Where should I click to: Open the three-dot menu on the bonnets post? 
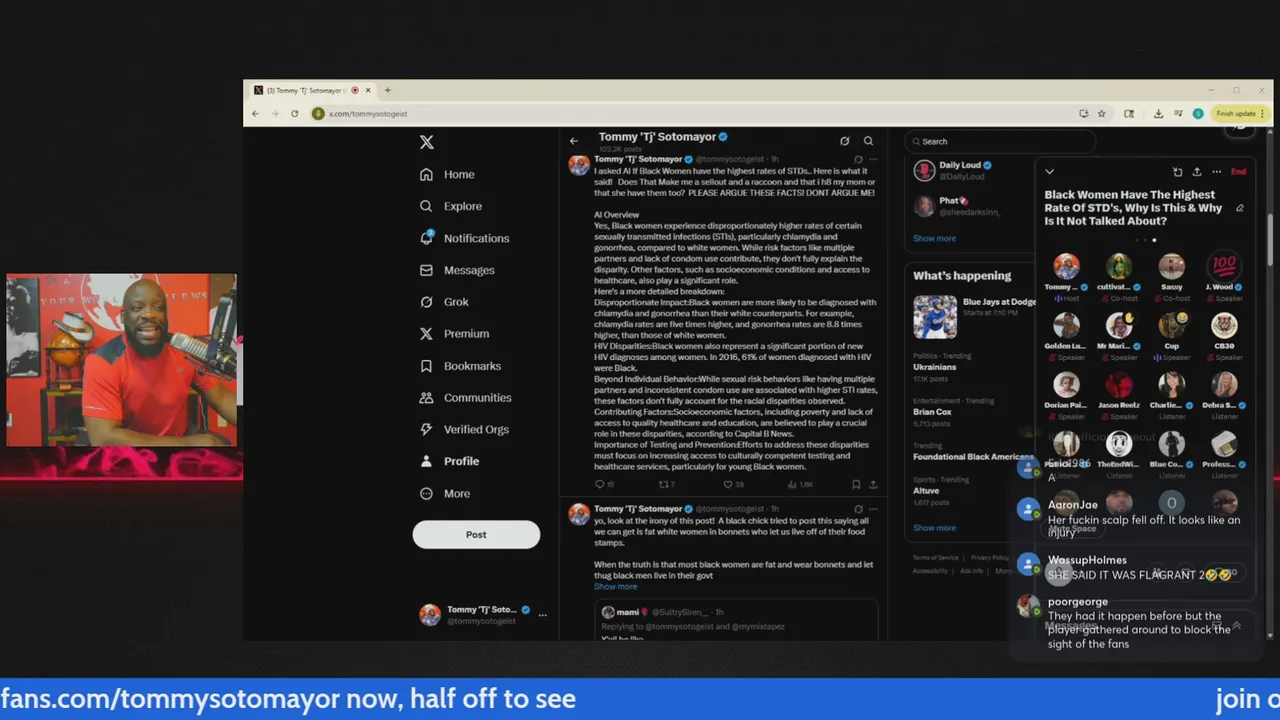click(873, 509)
